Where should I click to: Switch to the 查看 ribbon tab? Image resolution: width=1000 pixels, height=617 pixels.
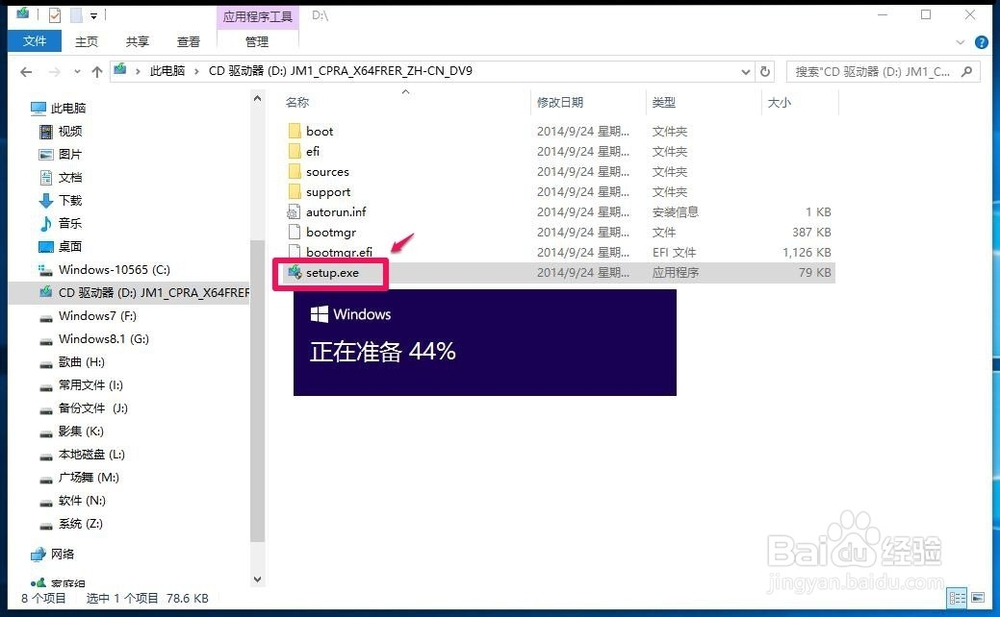pos(188,41)
